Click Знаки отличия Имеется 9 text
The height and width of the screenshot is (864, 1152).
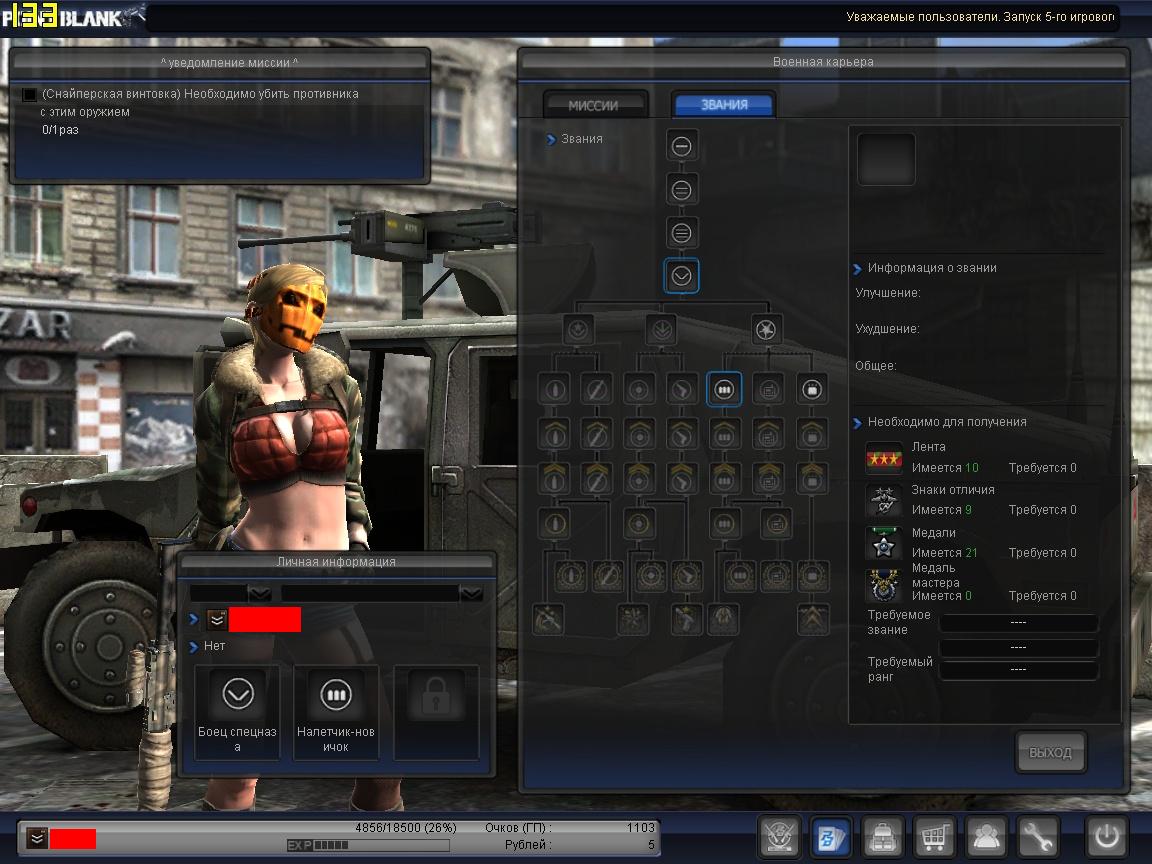coord(942,510)
